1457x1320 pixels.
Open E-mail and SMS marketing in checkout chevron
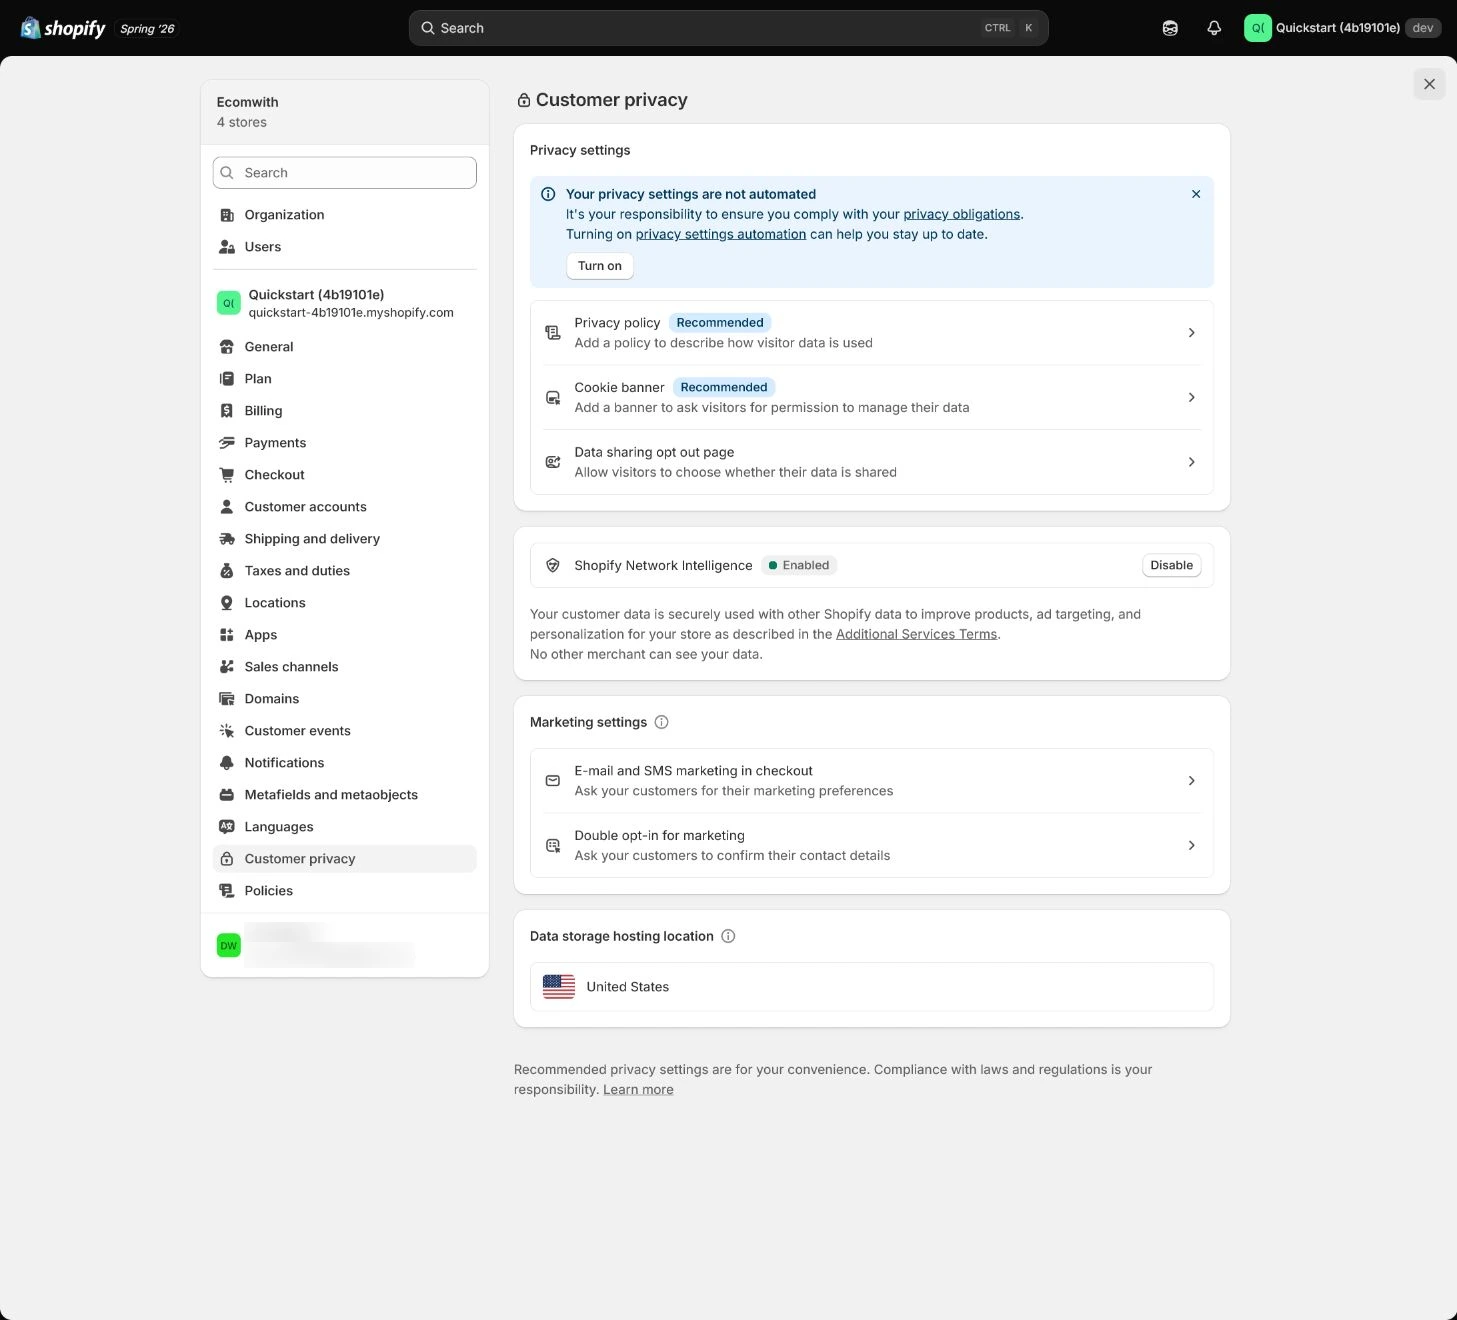(x=1191, y=781)
